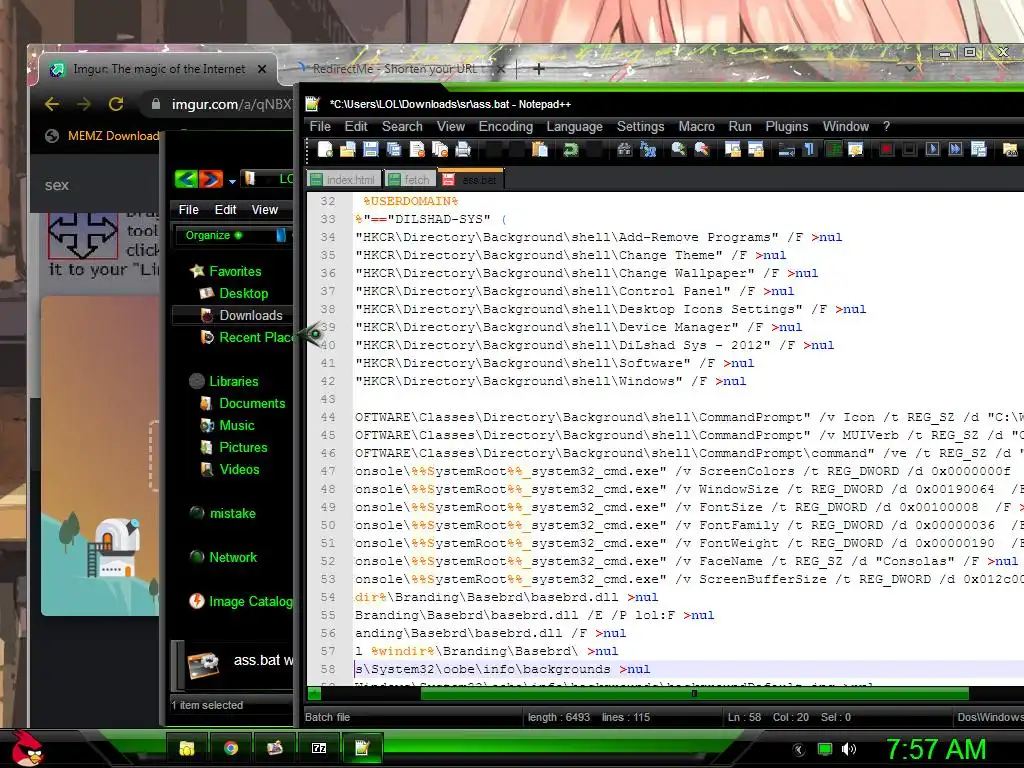This screenshot has width=1024, height=768.
Task: Go back in the Chrome window
Action: tap(52, 104)
